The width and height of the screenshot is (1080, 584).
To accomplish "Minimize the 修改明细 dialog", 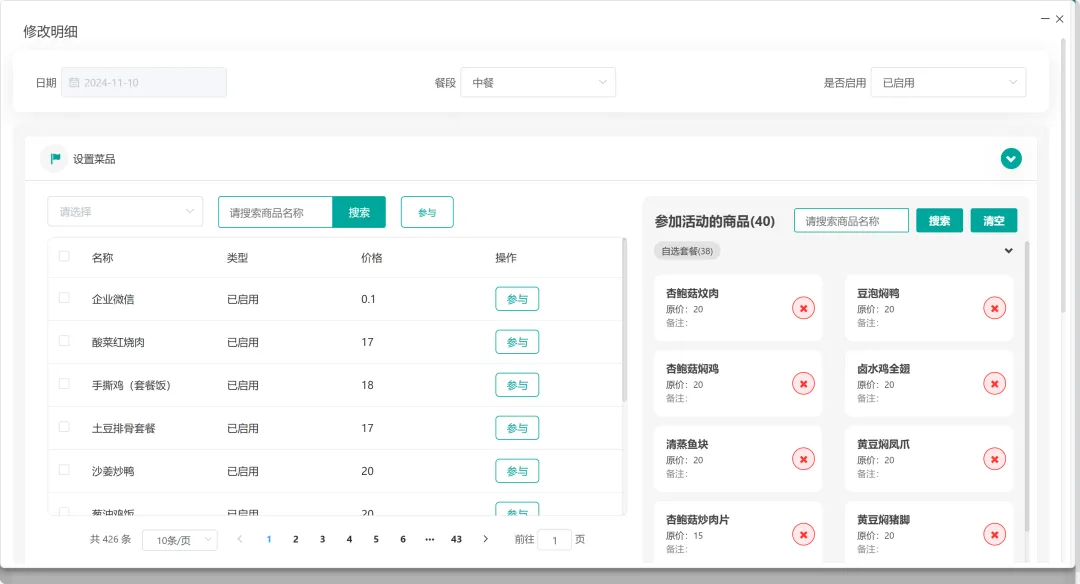I will (1045, 19).
